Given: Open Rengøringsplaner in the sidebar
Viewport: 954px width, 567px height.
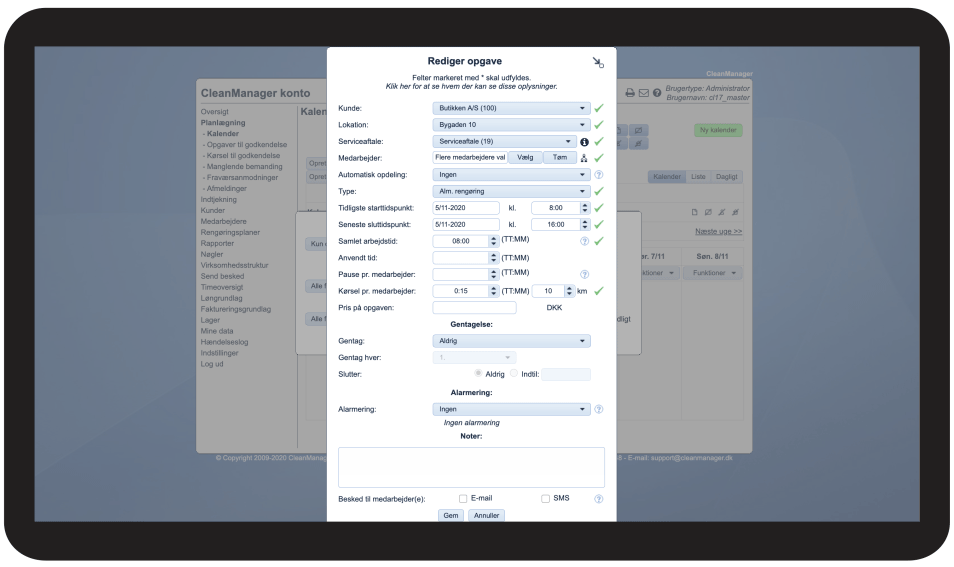Looking at the screenshot, I should click(x=230, y=232).
